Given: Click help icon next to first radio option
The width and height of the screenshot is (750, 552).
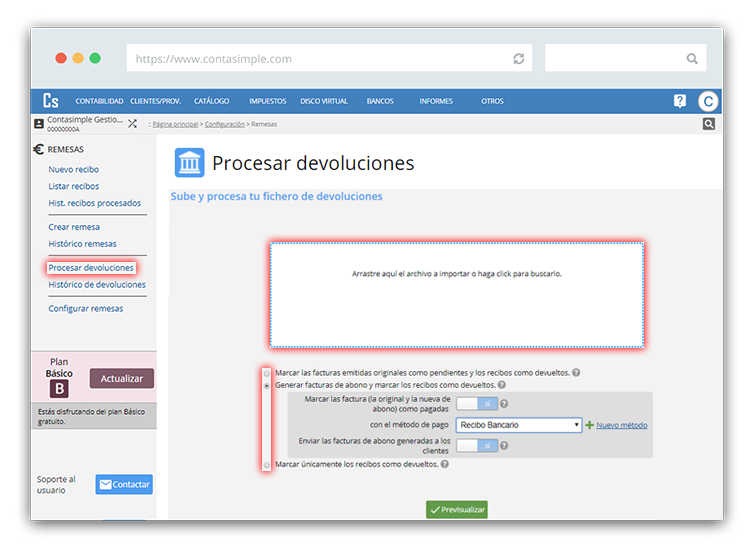Looking at the screenshot, I should (x=576, y=373).
